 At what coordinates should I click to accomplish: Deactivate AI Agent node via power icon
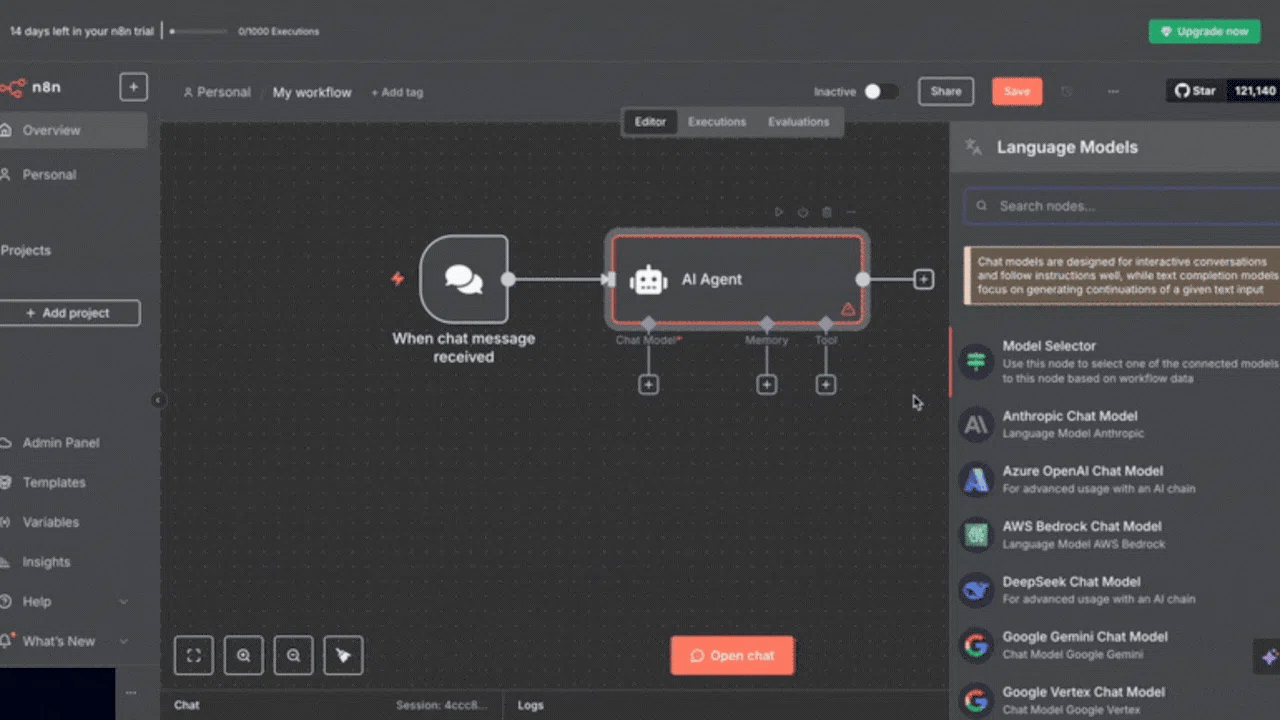(x=803, y=212)
